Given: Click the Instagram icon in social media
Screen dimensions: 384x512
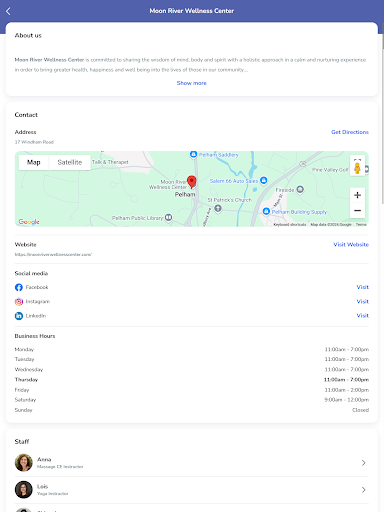Looking at the screenshot, I should 19,302.
